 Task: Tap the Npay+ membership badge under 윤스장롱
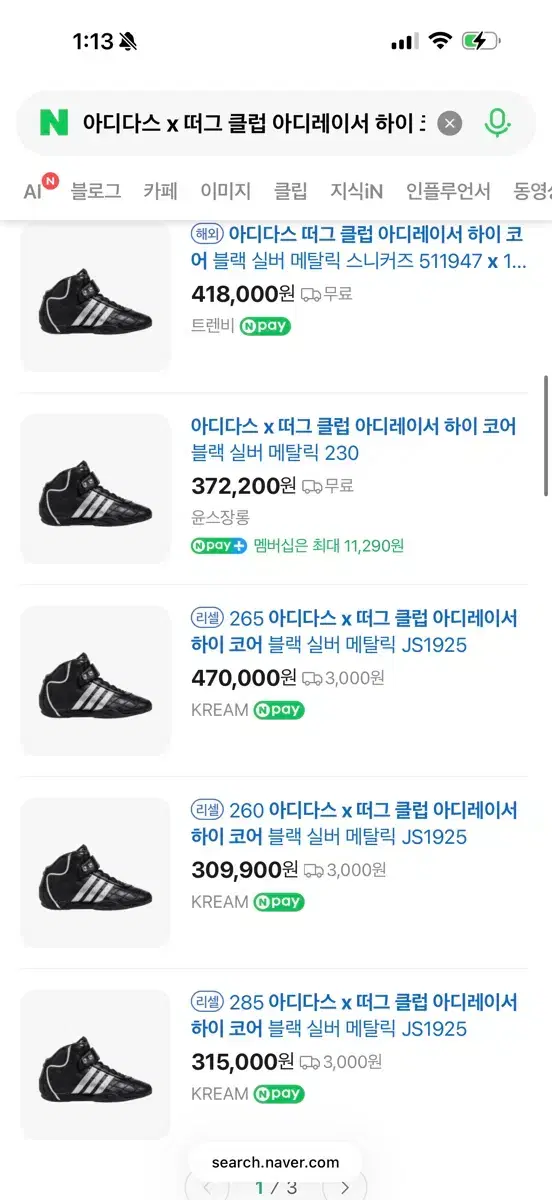click(x=218, y=546)
